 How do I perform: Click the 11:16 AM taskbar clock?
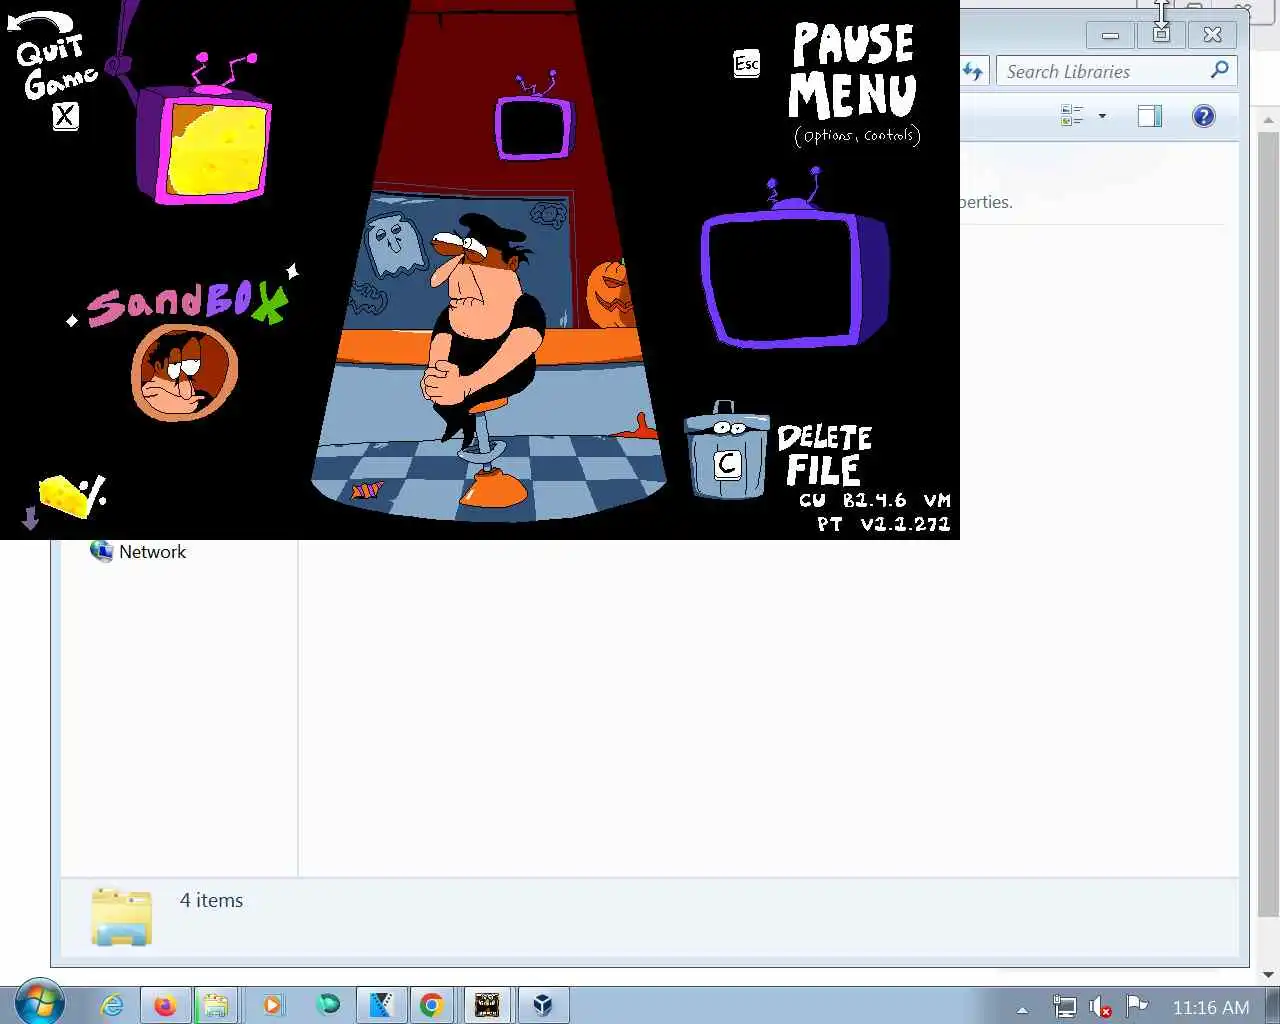(1211, 1008)
